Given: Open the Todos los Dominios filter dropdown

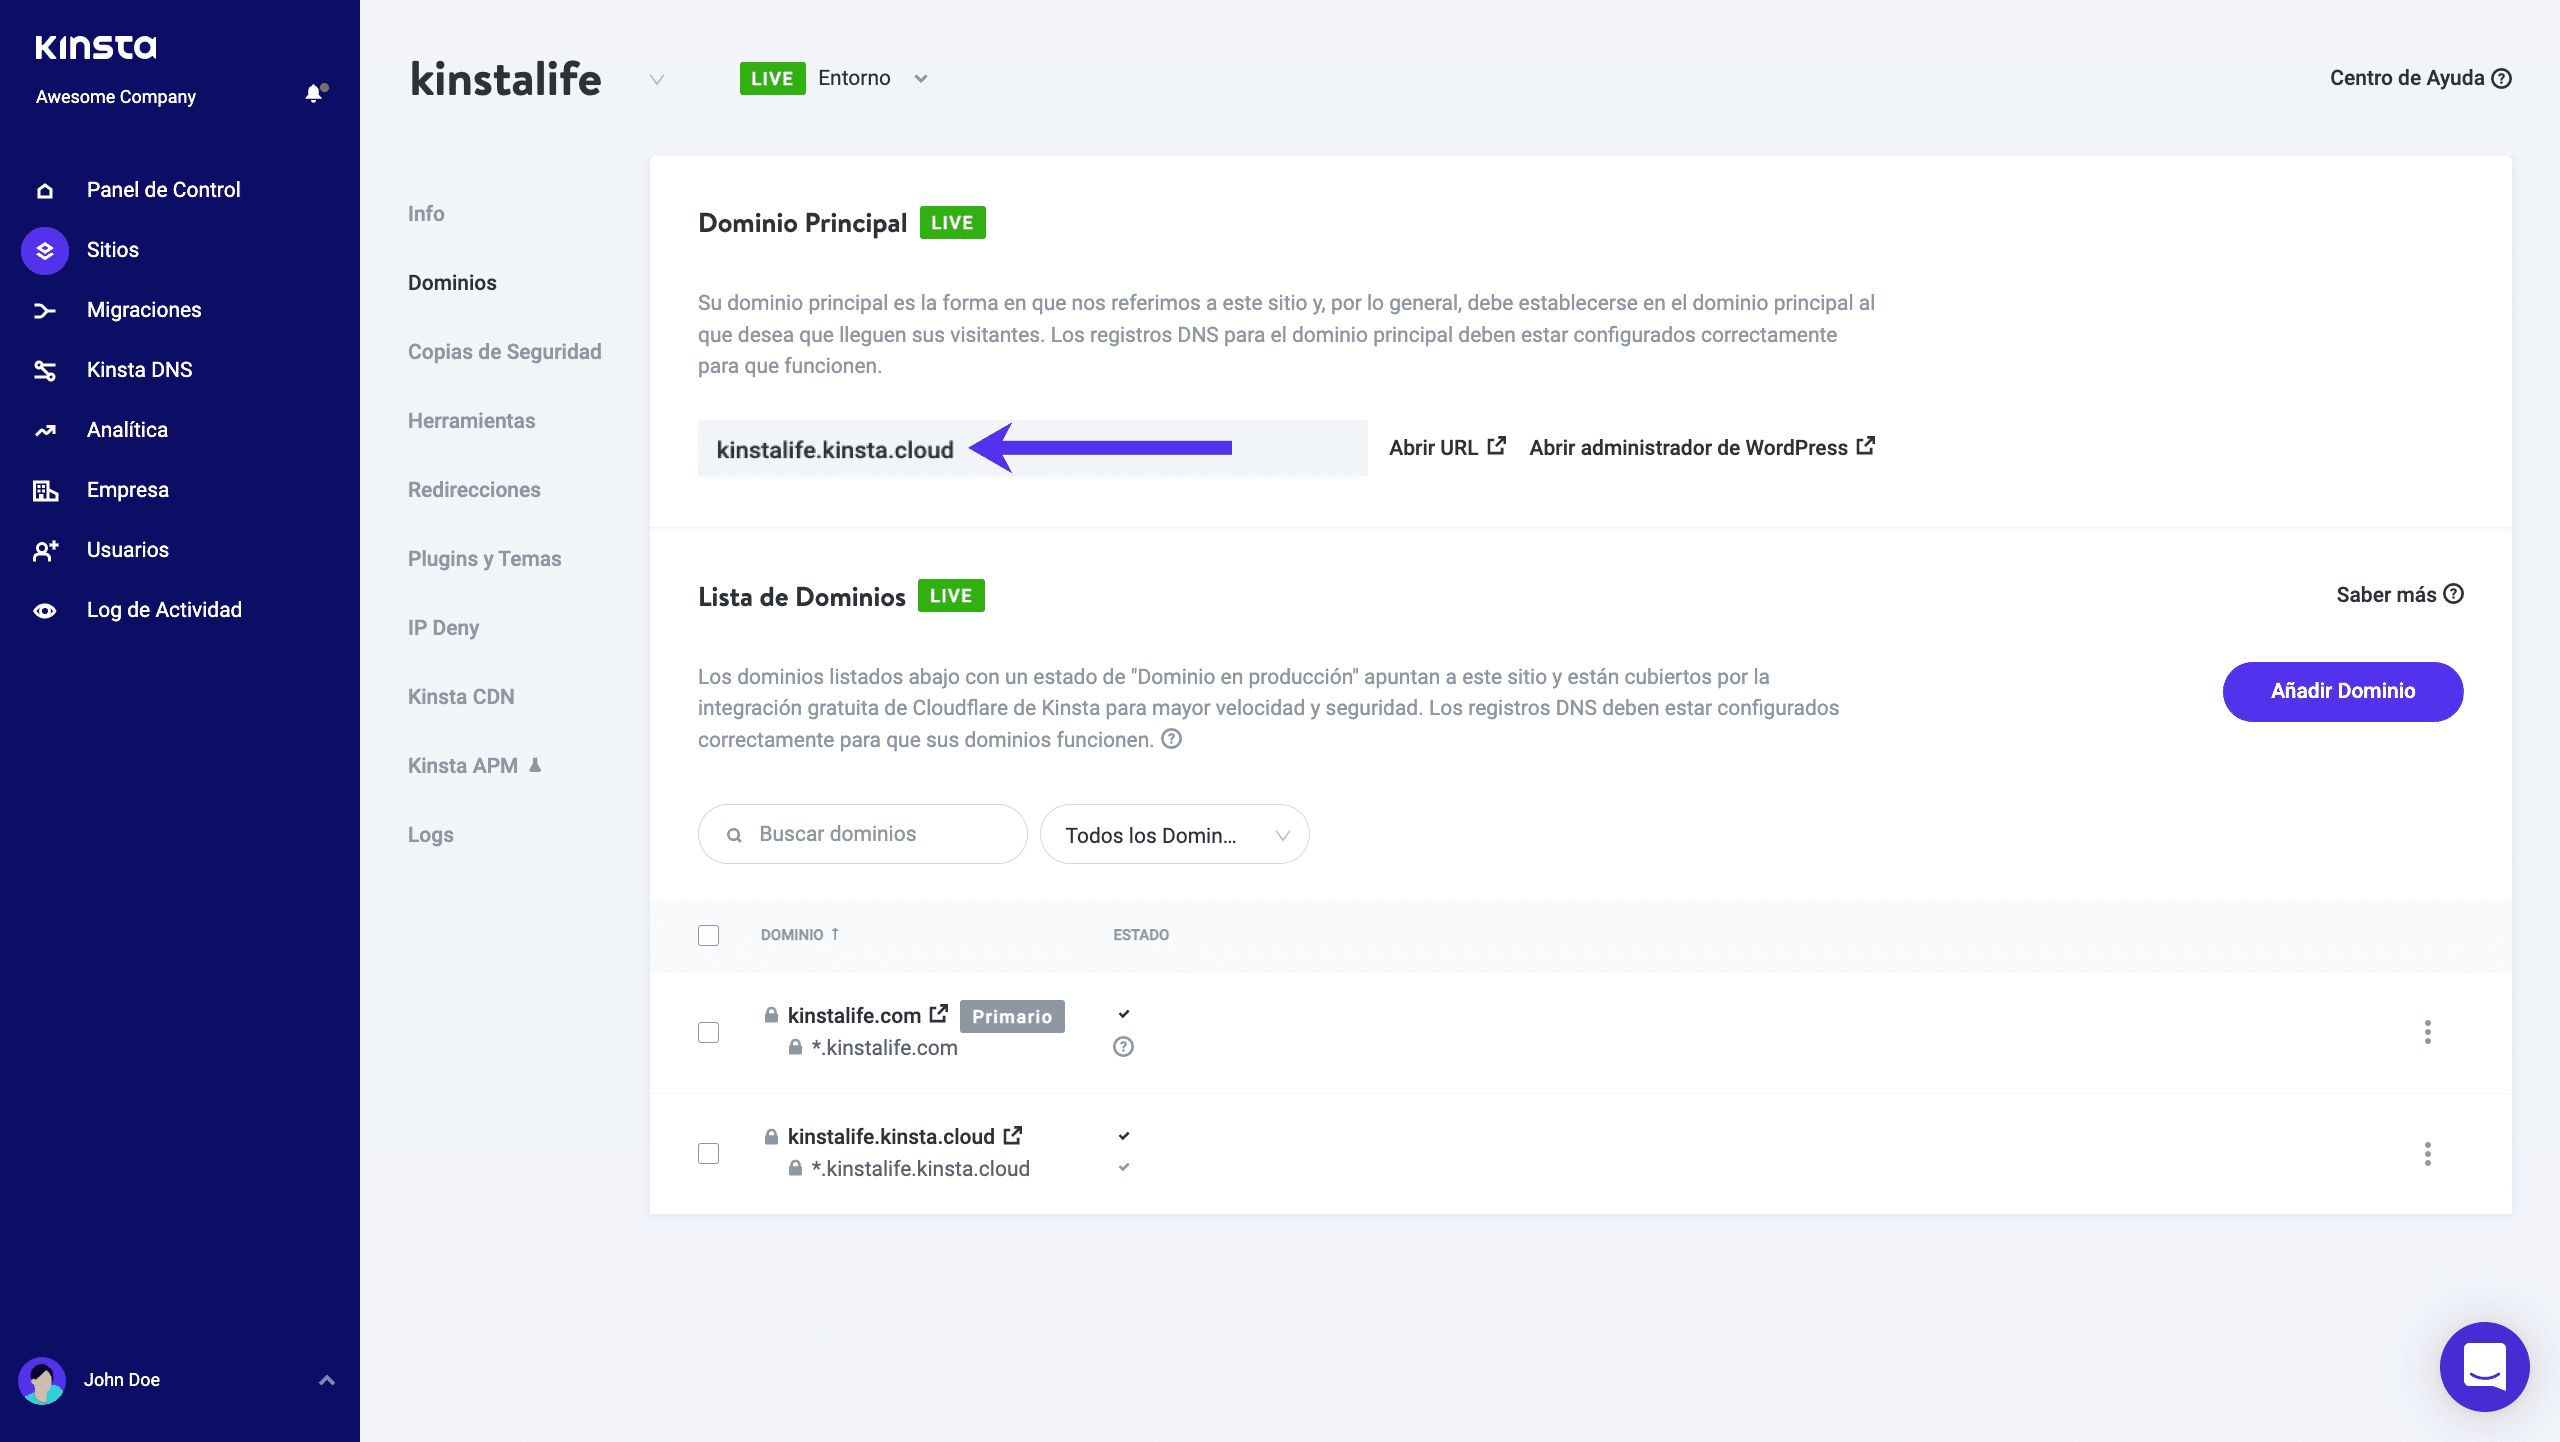Looking at the screenshot, I should pyautogui.click(x=1174, y=835).
